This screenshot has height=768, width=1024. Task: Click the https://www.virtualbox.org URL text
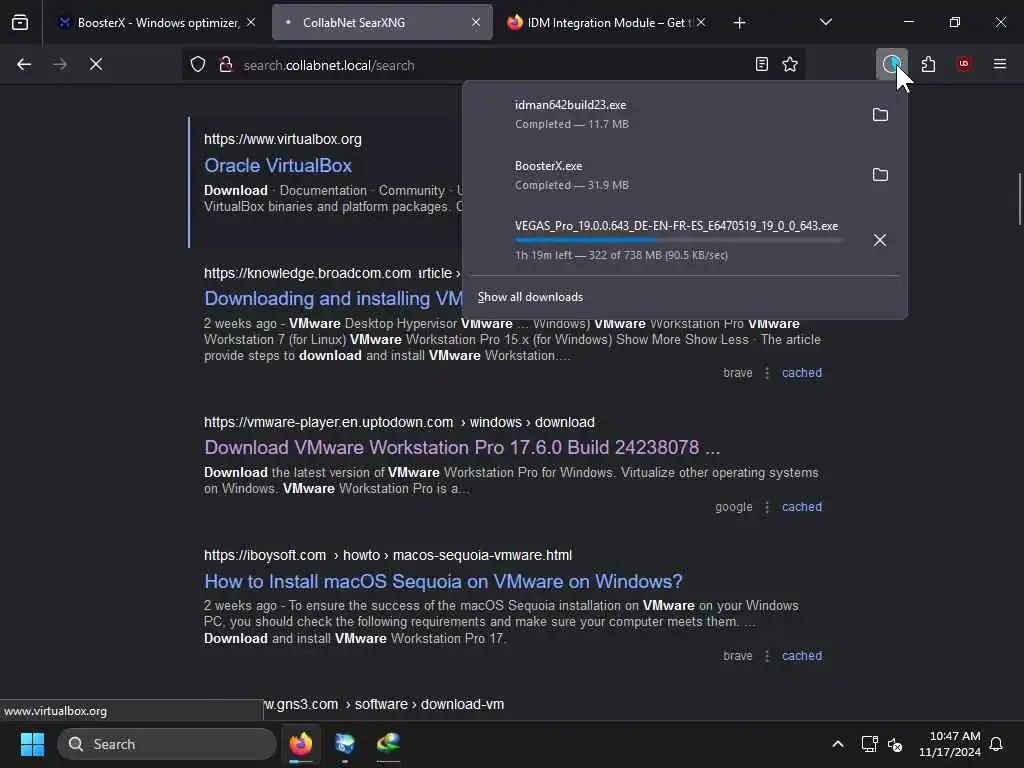(x=283, y=139)
